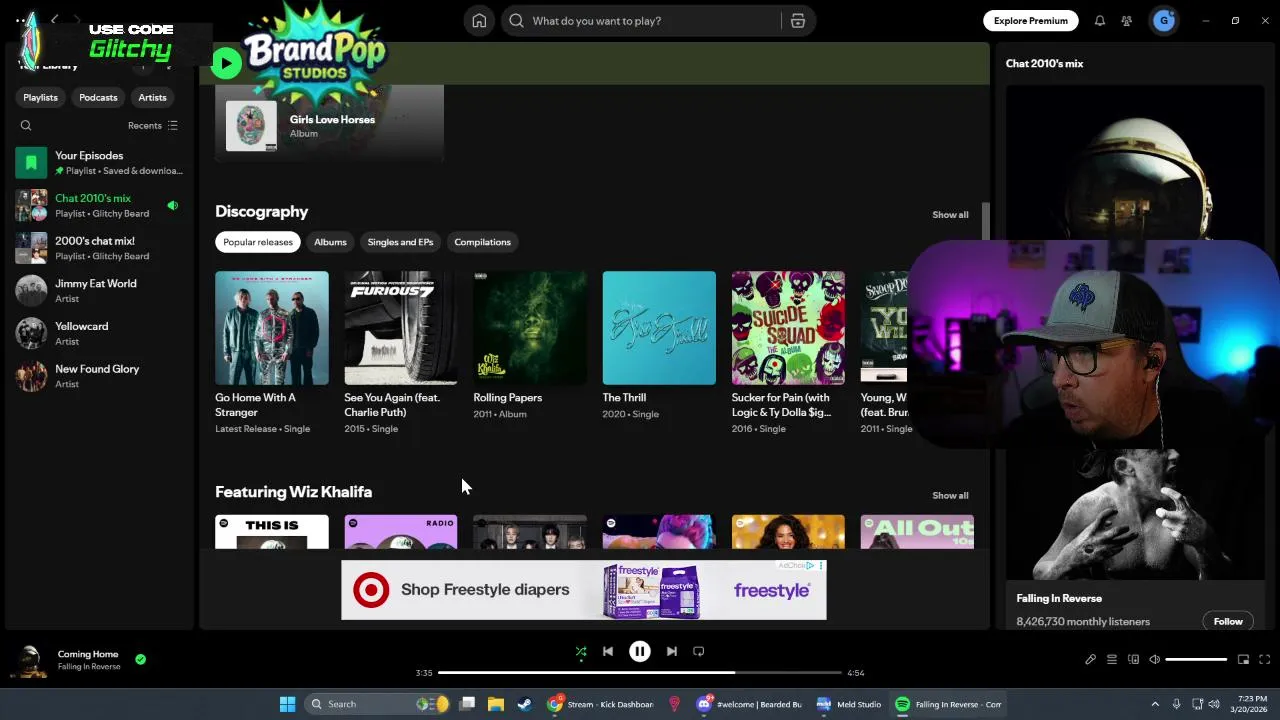Viewport: 1280px width, 720px height.
Task: Follow Falling In Reverse
Action: pyautogui.click(x=1228, y=622)
